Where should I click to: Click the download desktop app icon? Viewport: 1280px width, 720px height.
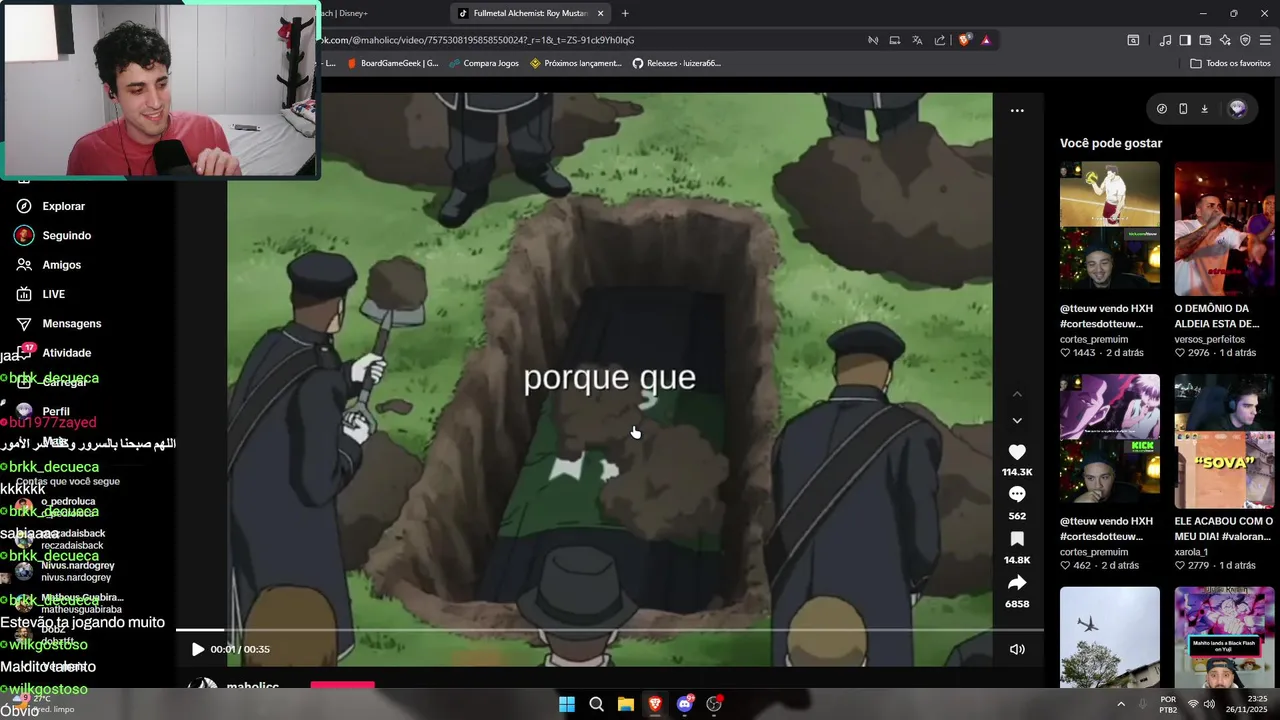point(1204,109)
